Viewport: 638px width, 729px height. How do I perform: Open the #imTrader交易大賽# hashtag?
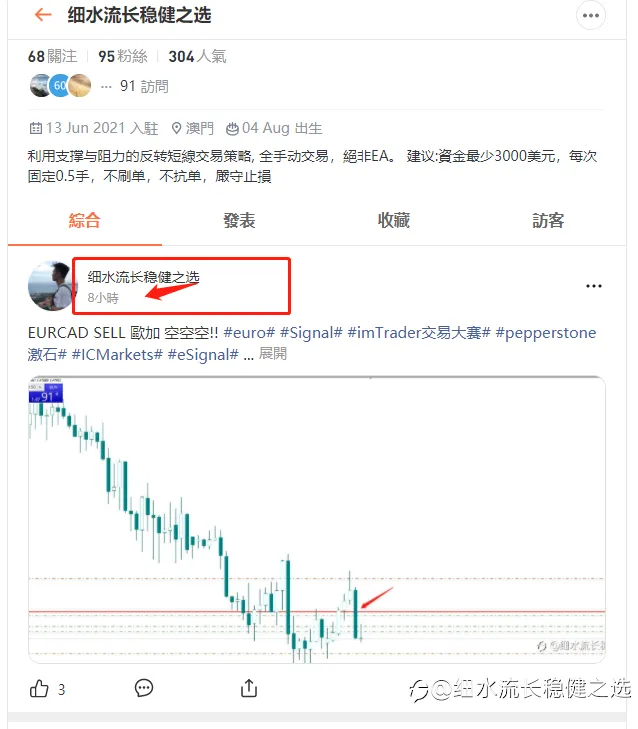419,333
